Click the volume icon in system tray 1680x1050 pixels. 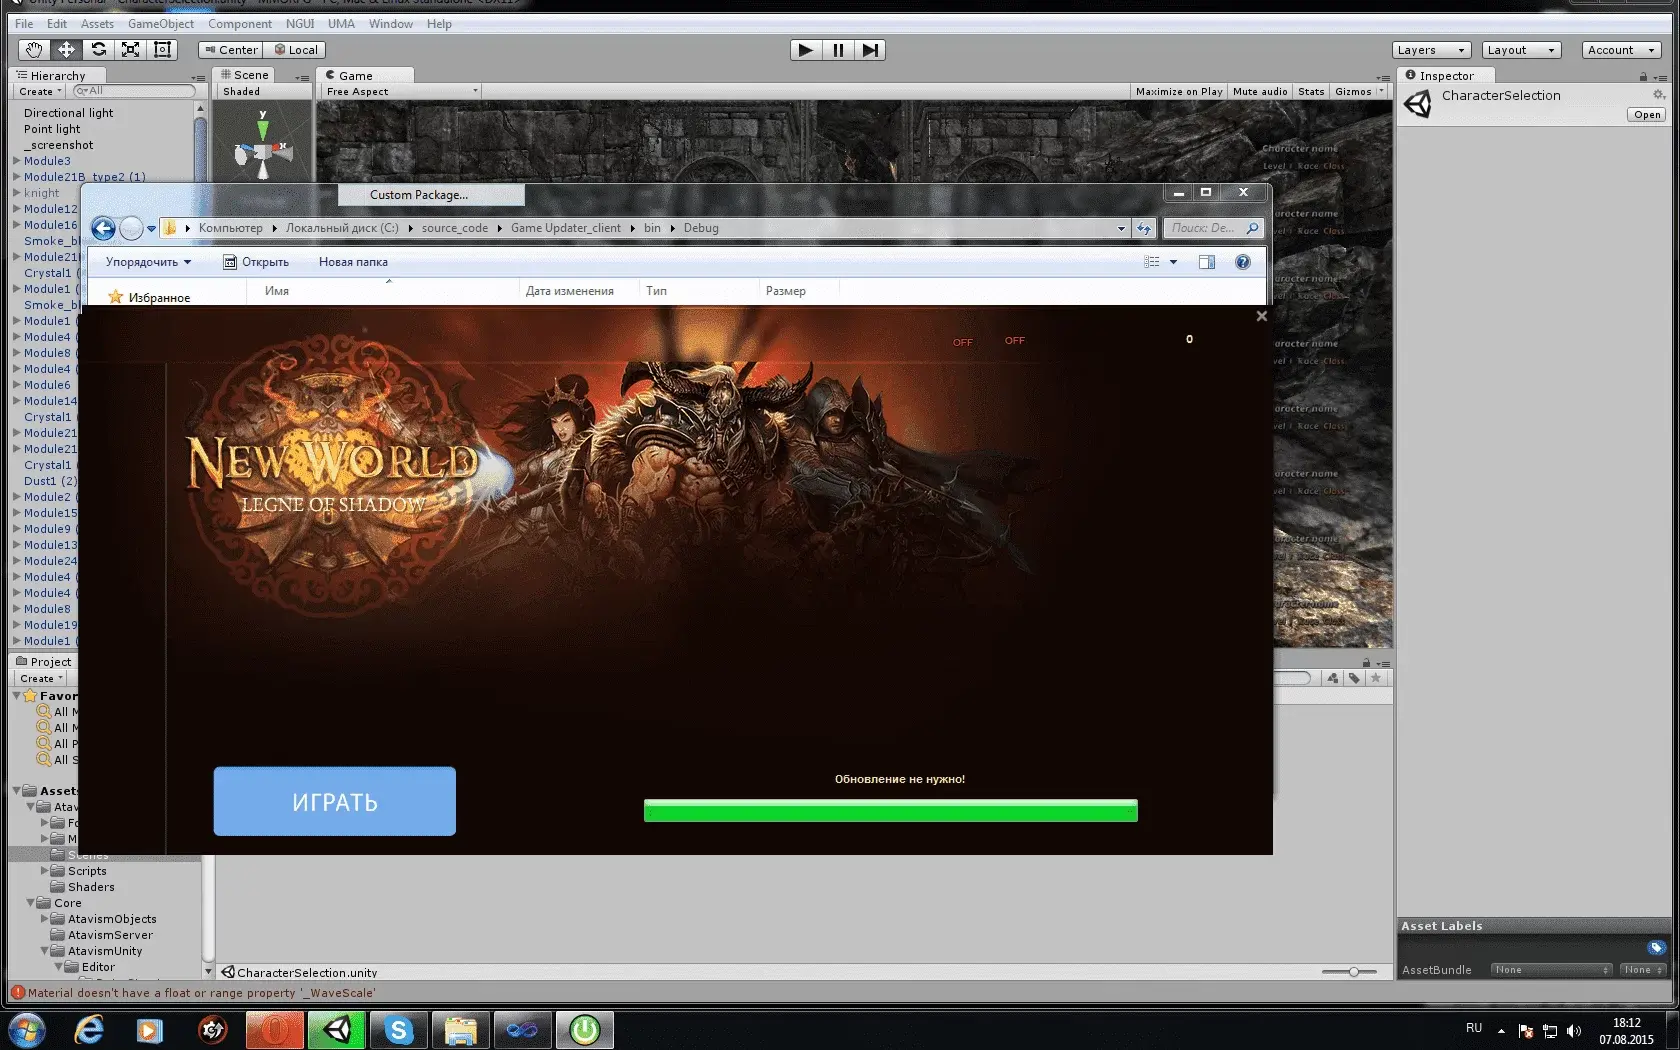point(1573,1031)
